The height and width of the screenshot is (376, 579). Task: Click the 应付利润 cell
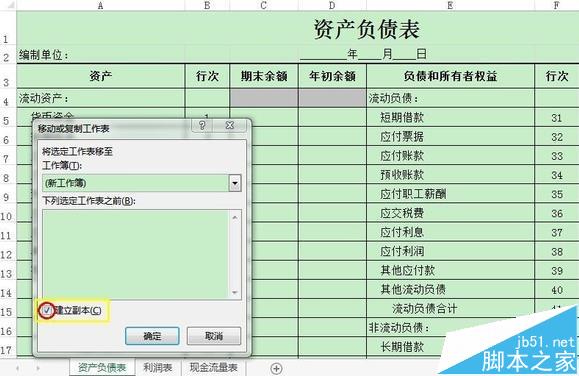tap(450, 251)
